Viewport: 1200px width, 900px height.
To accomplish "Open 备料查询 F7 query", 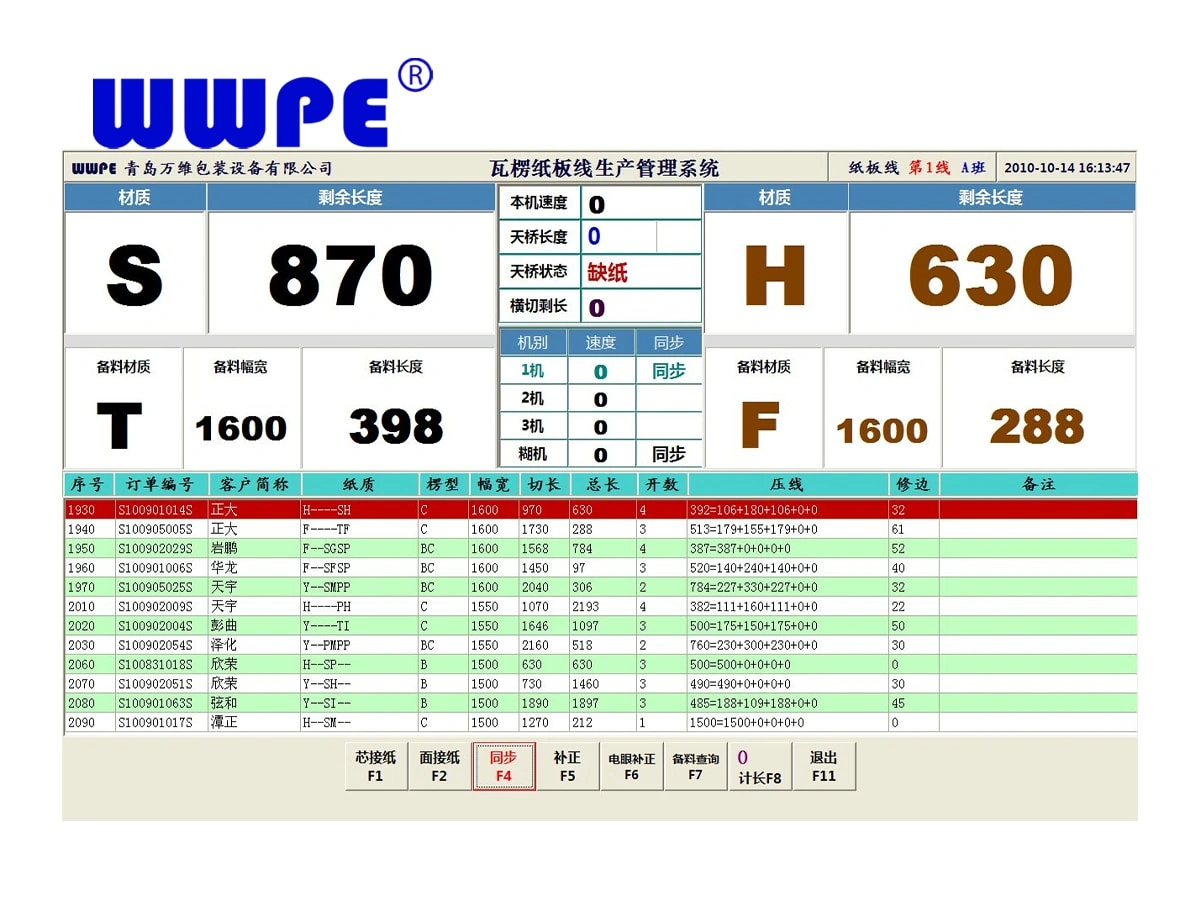I will (695, 766).
